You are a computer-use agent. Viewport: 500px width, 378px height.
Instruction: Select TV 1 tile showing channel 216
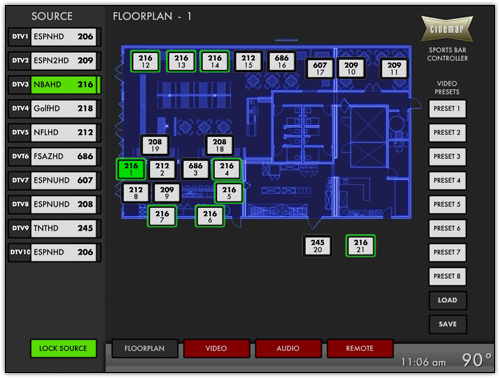(x=131, y=169)
